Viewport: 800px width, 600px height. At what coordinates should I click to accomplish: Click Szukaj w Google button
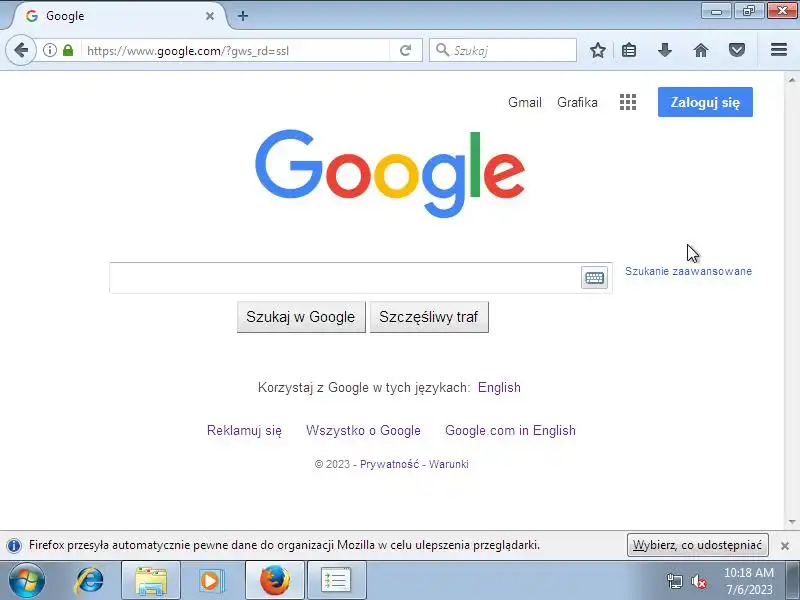click(301, 317)
